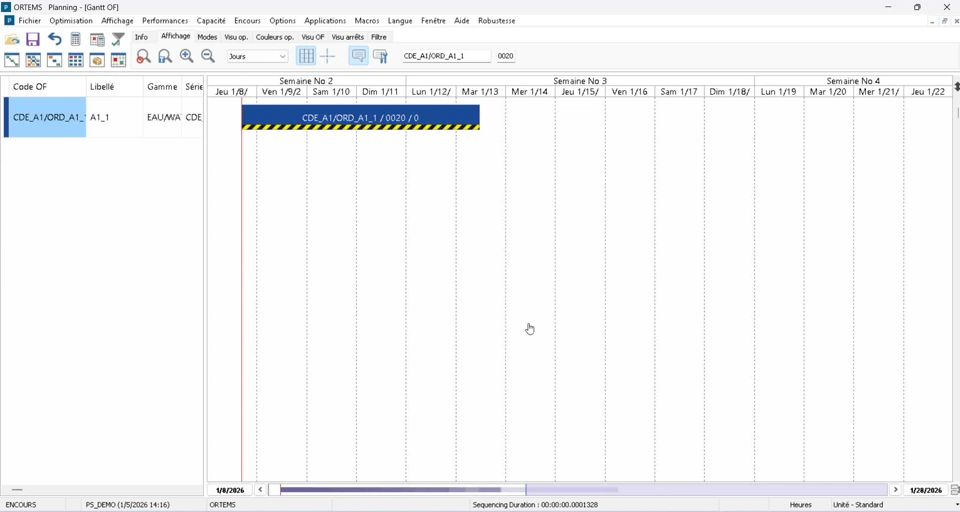Open the Optimisation menu
The height and width of the screenshot is (512, 960).
pyautogui.click(x=71, y=20)
